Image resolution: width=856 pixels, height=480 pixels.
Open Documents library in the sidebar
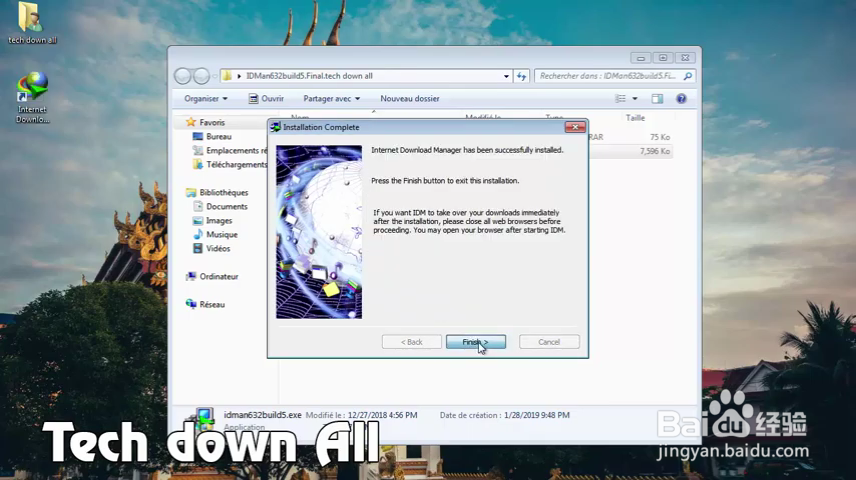(220, 206)
